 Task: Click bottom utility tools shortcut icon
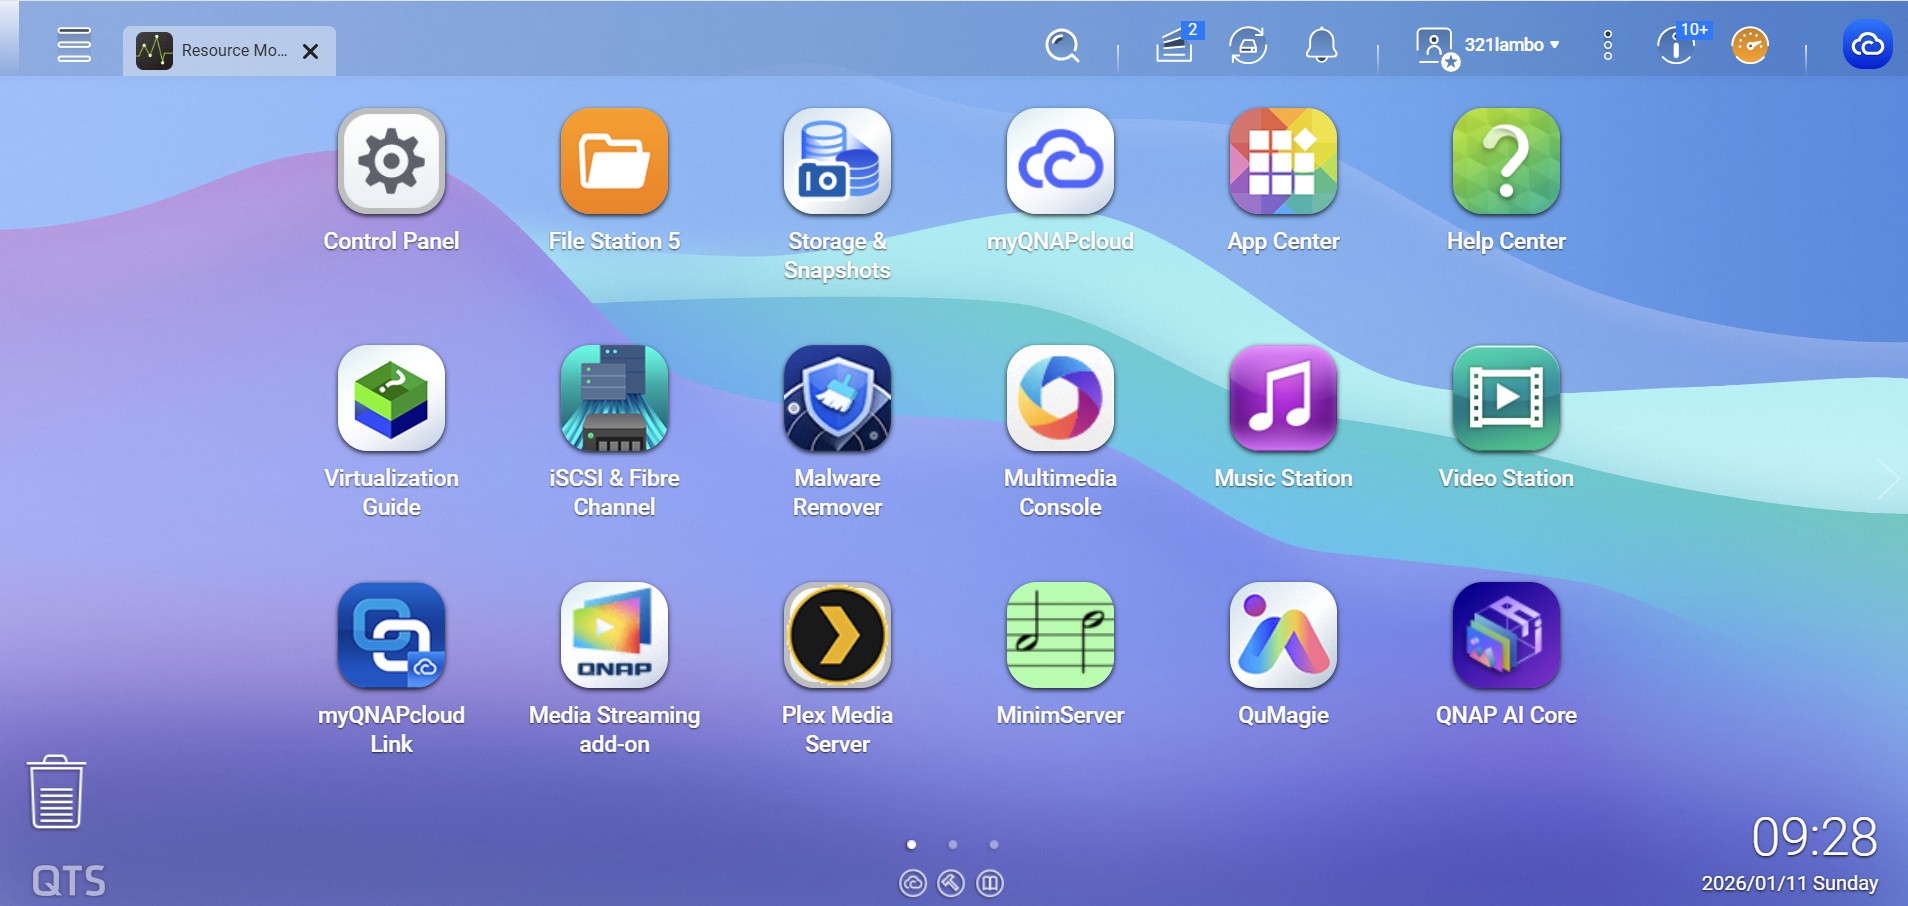click(951, 883)
